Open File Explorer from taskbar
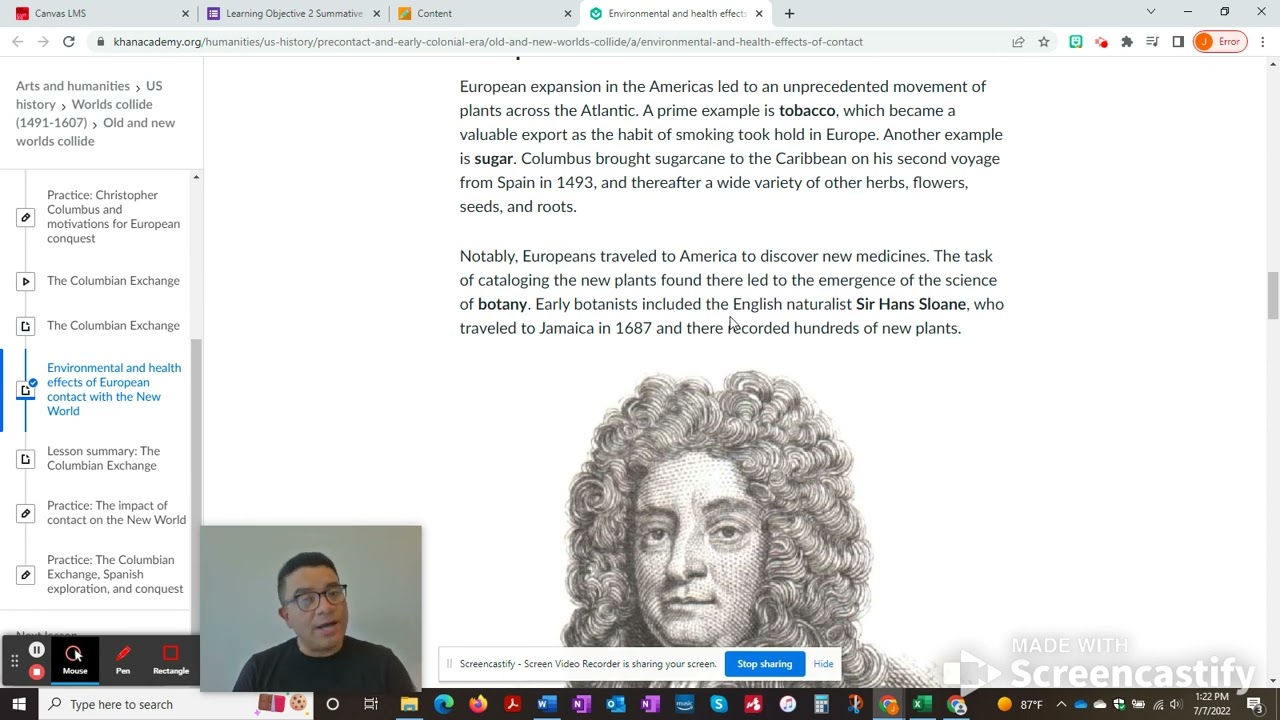This screenshot has height=720, width=1280. (409, 704)
